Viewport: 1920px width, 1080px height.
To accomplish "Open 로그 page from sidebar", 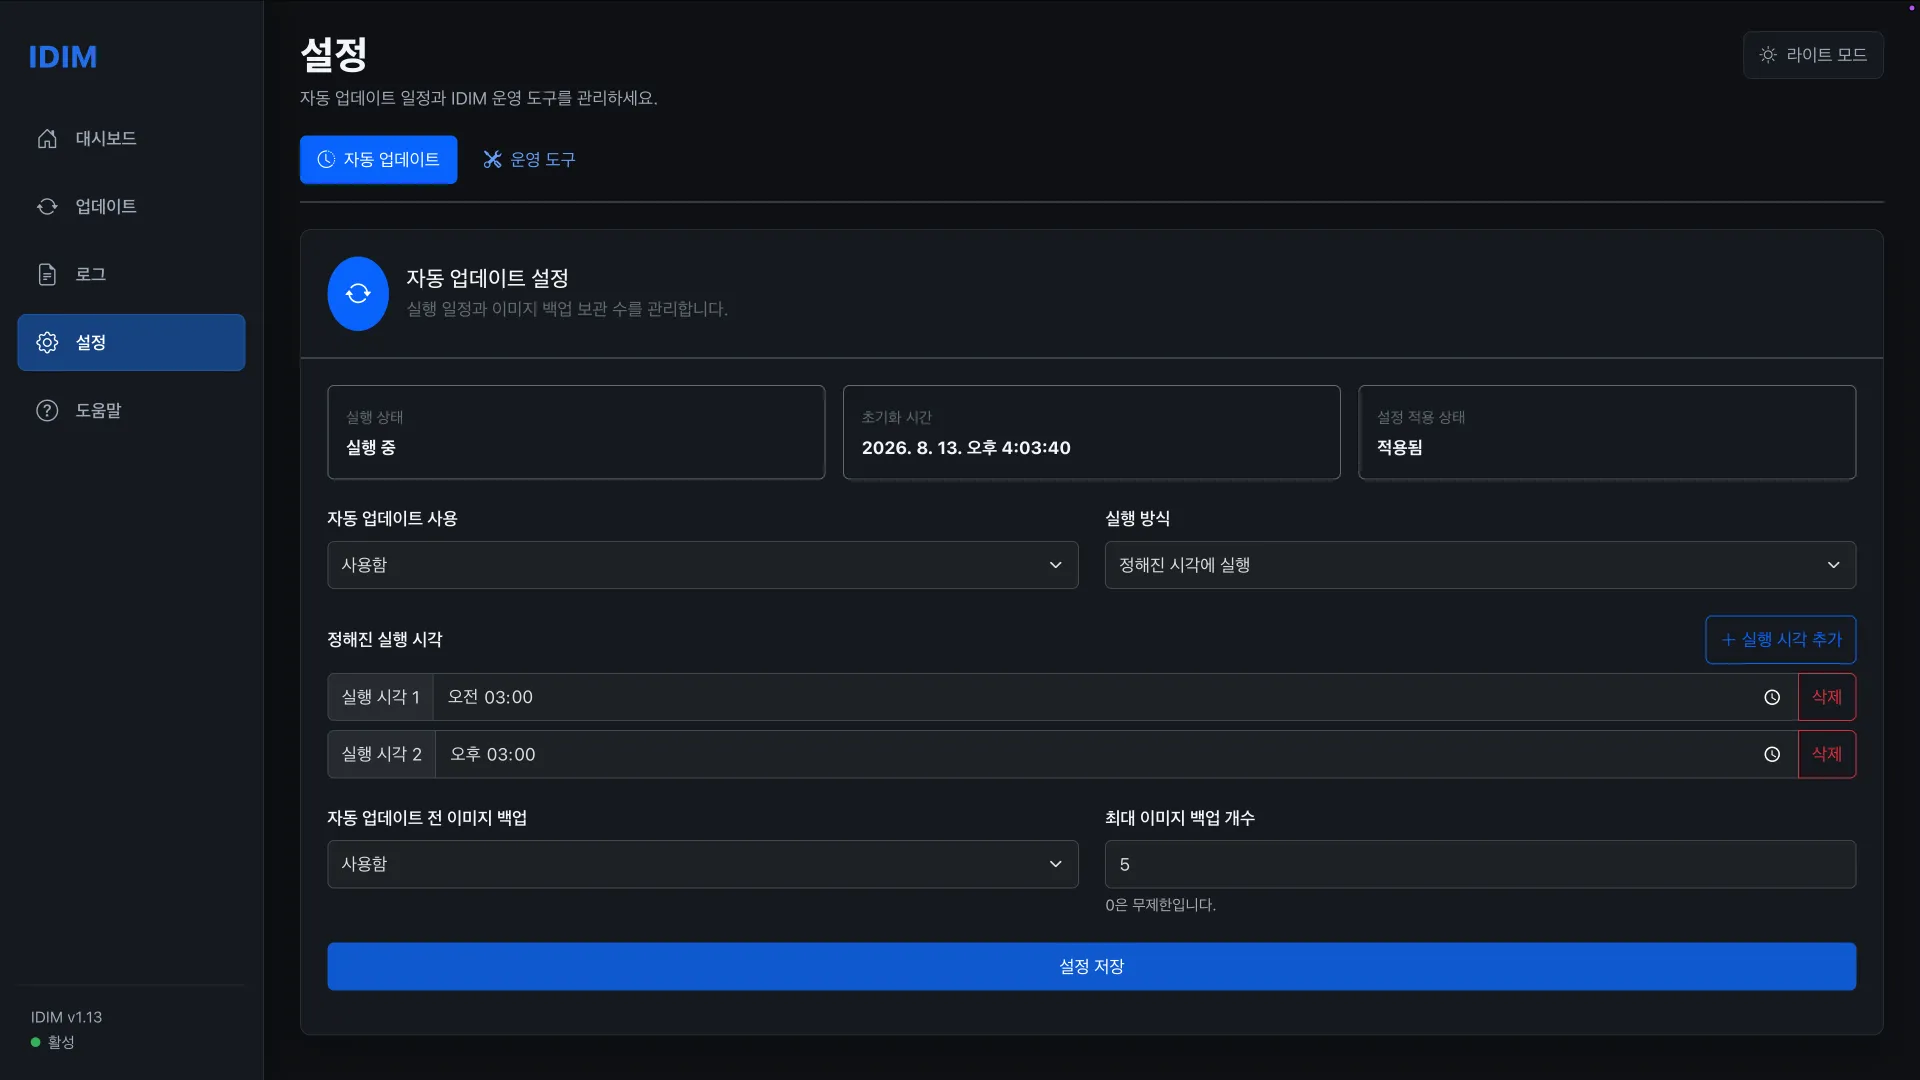I will coord(131,275).
